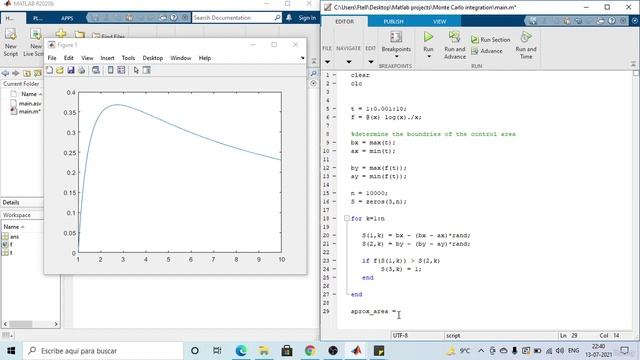Show hidden system tray icons chevron
Viewport: 640px width, 360px height.
(x=481, y=351)
